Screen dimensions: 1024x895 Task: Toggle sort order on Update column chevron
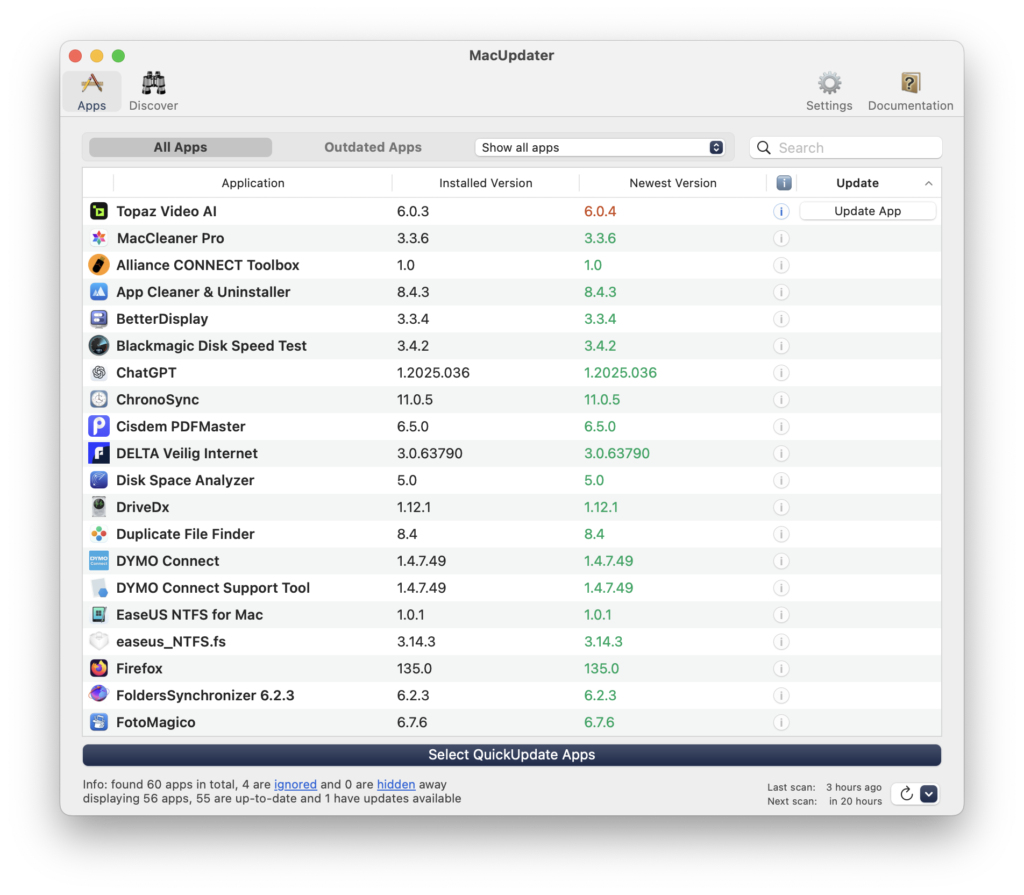coord(928,184)
